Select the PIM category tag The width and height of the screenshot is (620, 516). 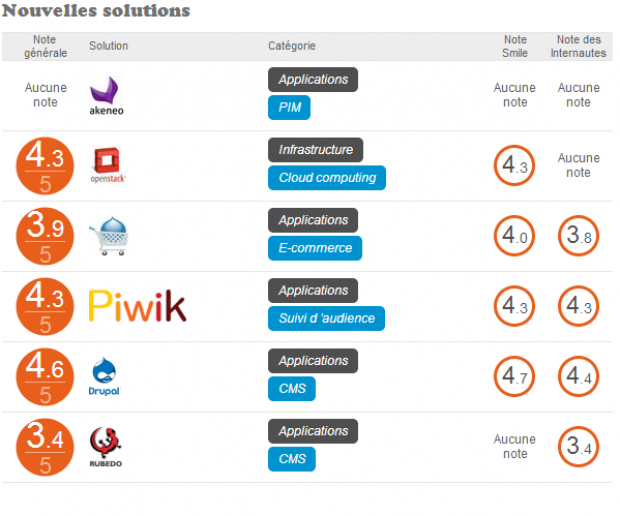point(289,107)
